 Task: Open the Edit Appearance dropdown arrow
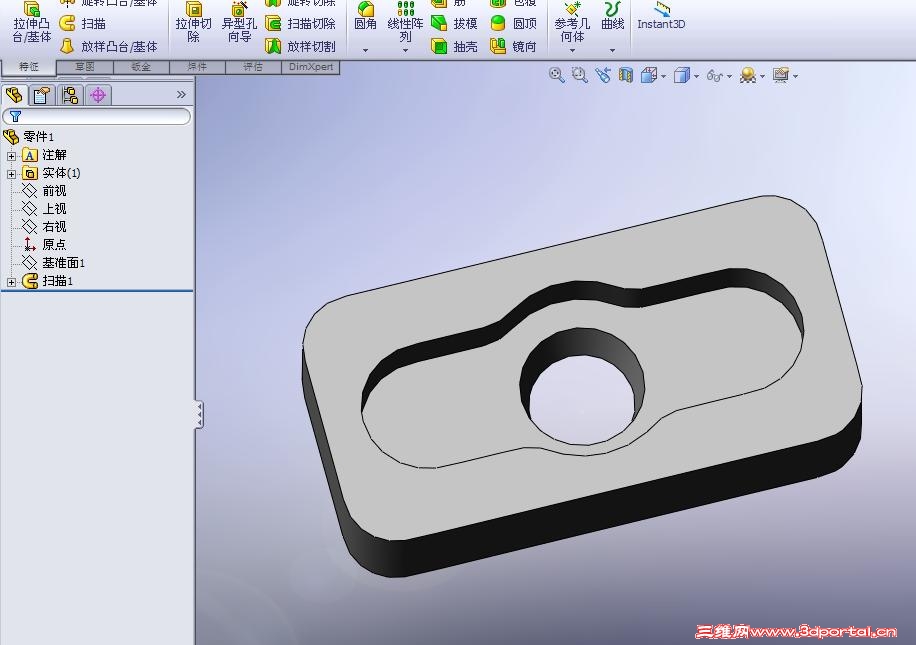coord(762,77)
